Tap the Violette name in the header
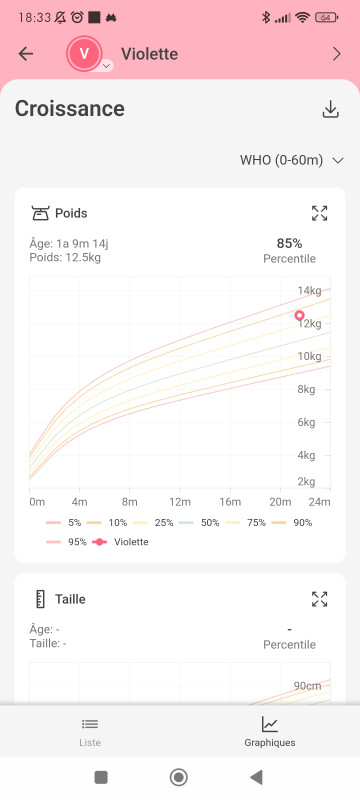Viewport: 360px width, 800px height. click(x=149, y=54)
